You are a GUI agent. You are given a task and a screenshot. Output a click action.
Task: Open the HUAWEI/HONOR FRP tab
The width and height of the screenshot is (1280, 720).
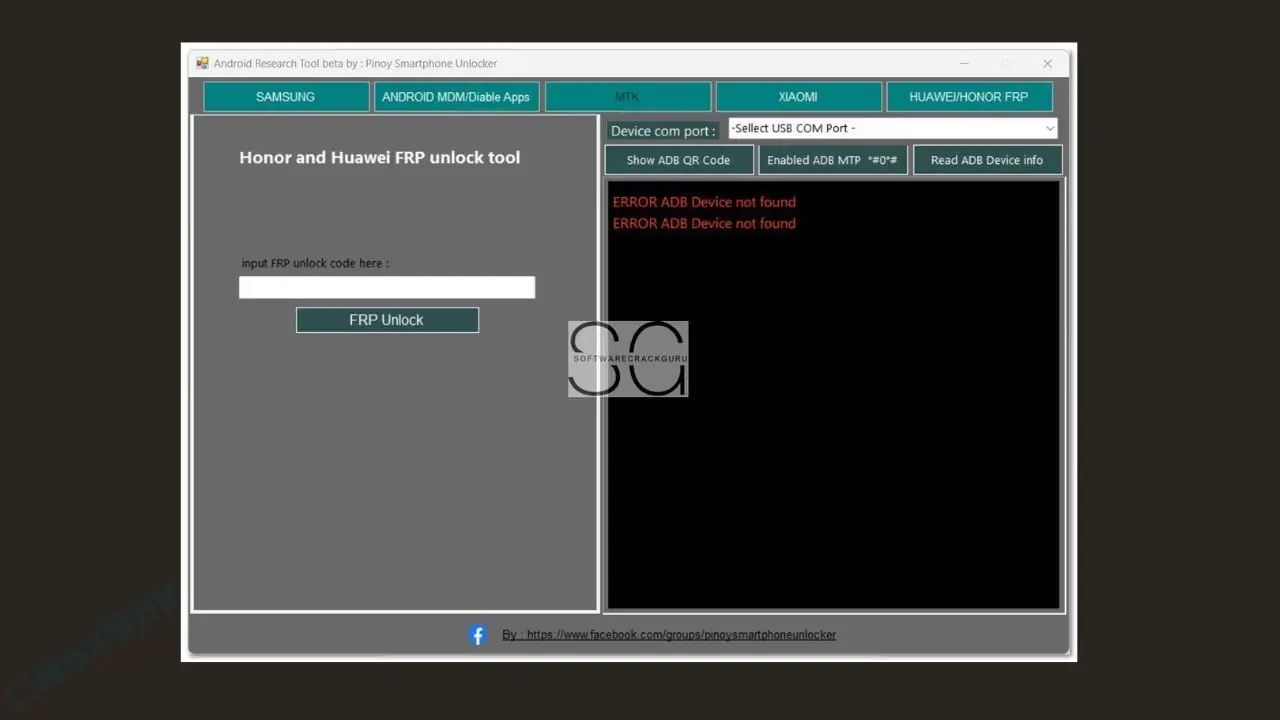(968, 97)
